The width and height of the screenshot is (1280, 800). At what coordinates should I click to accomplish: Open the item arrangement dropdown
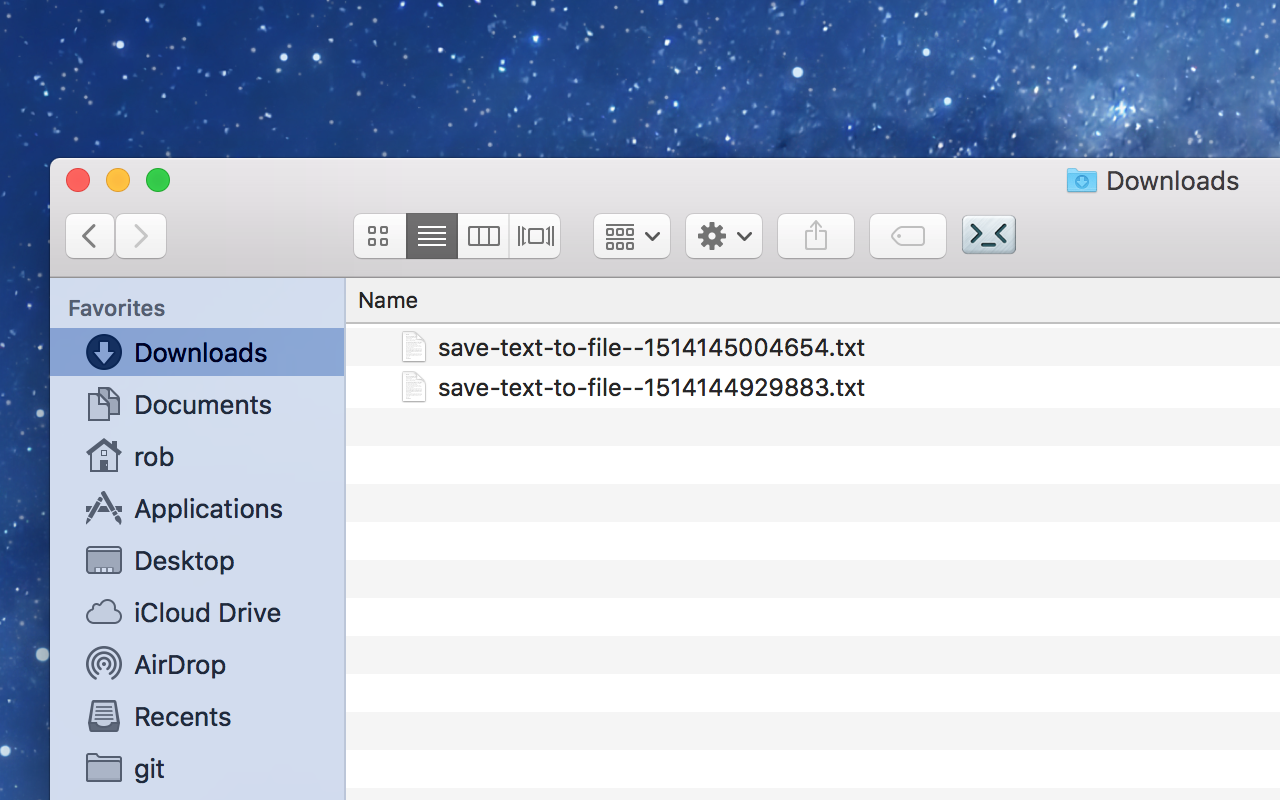point(631,236)
